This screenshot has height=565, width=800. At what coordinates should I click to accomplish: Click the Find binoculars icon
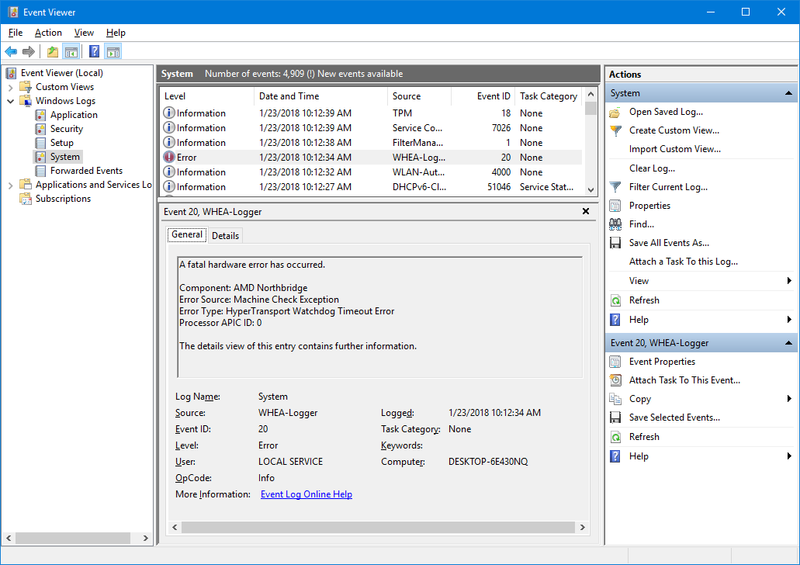[x=616, y=224]
